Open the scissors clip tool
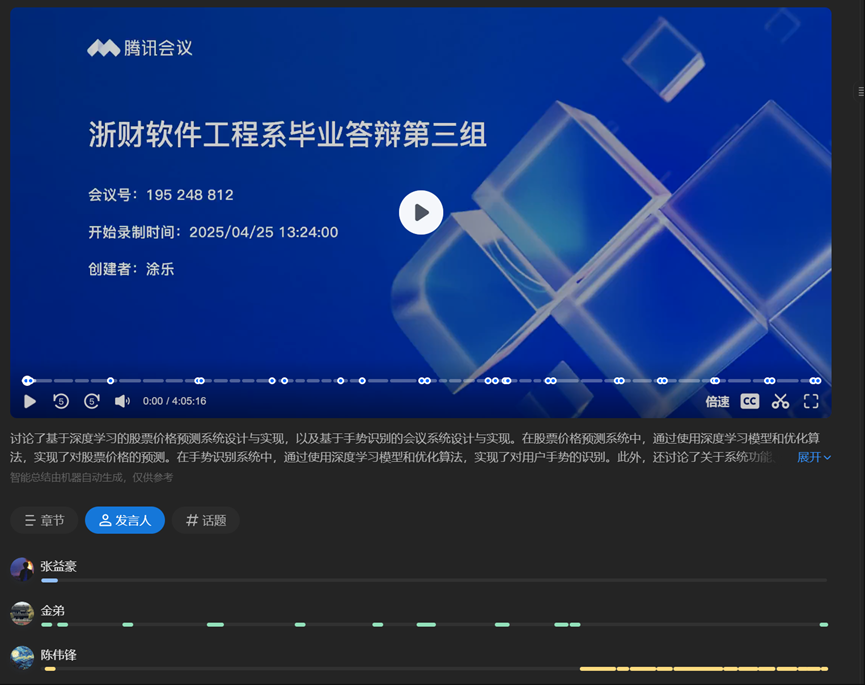Screen dimensions: 865x685 pyautogui.click(x=780, y=401)
